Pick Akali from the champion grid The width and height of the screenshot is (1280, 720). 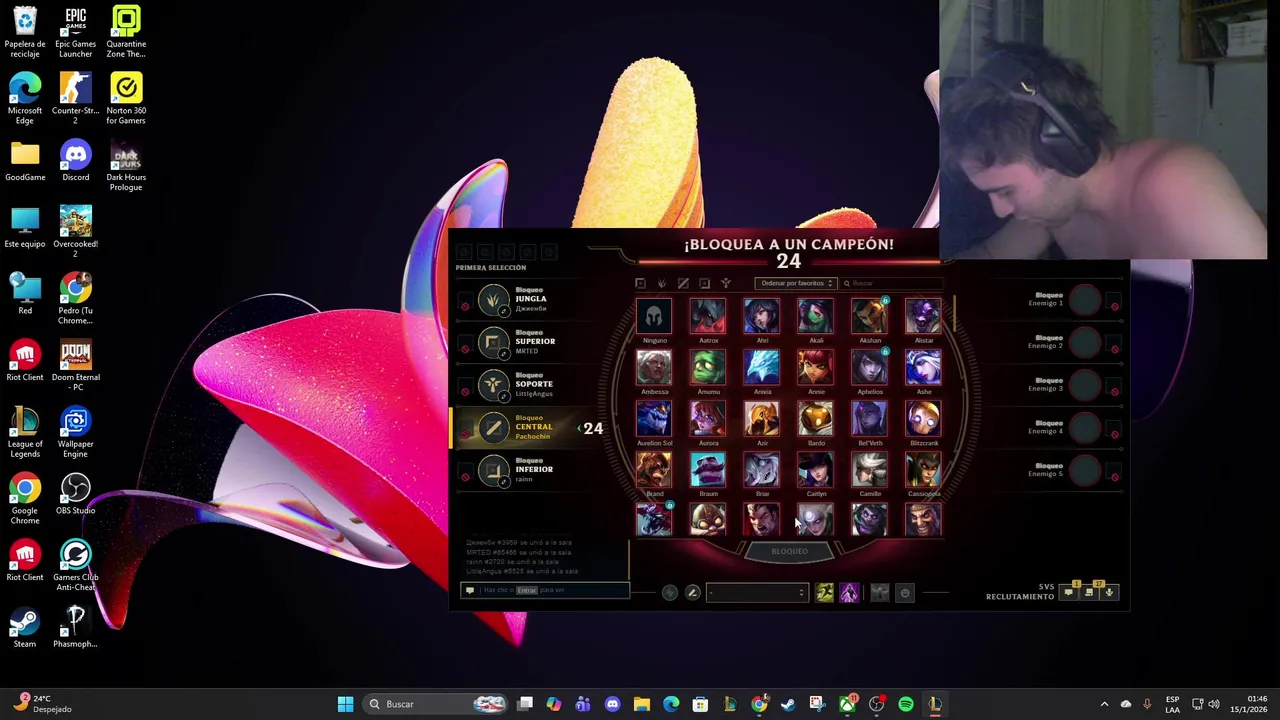[816, 317]
